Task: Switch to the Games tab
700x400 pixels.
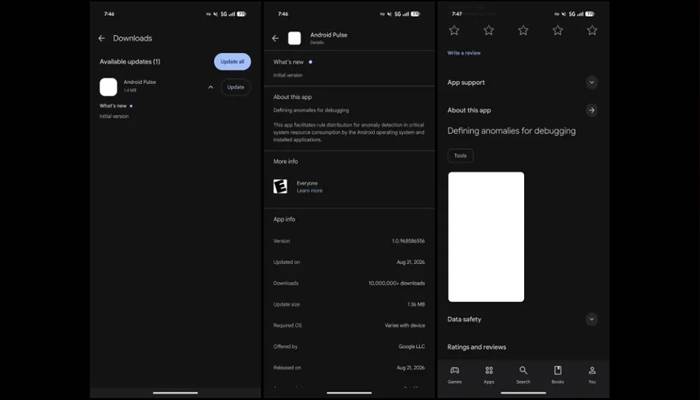Action: (x=454, y=374)
